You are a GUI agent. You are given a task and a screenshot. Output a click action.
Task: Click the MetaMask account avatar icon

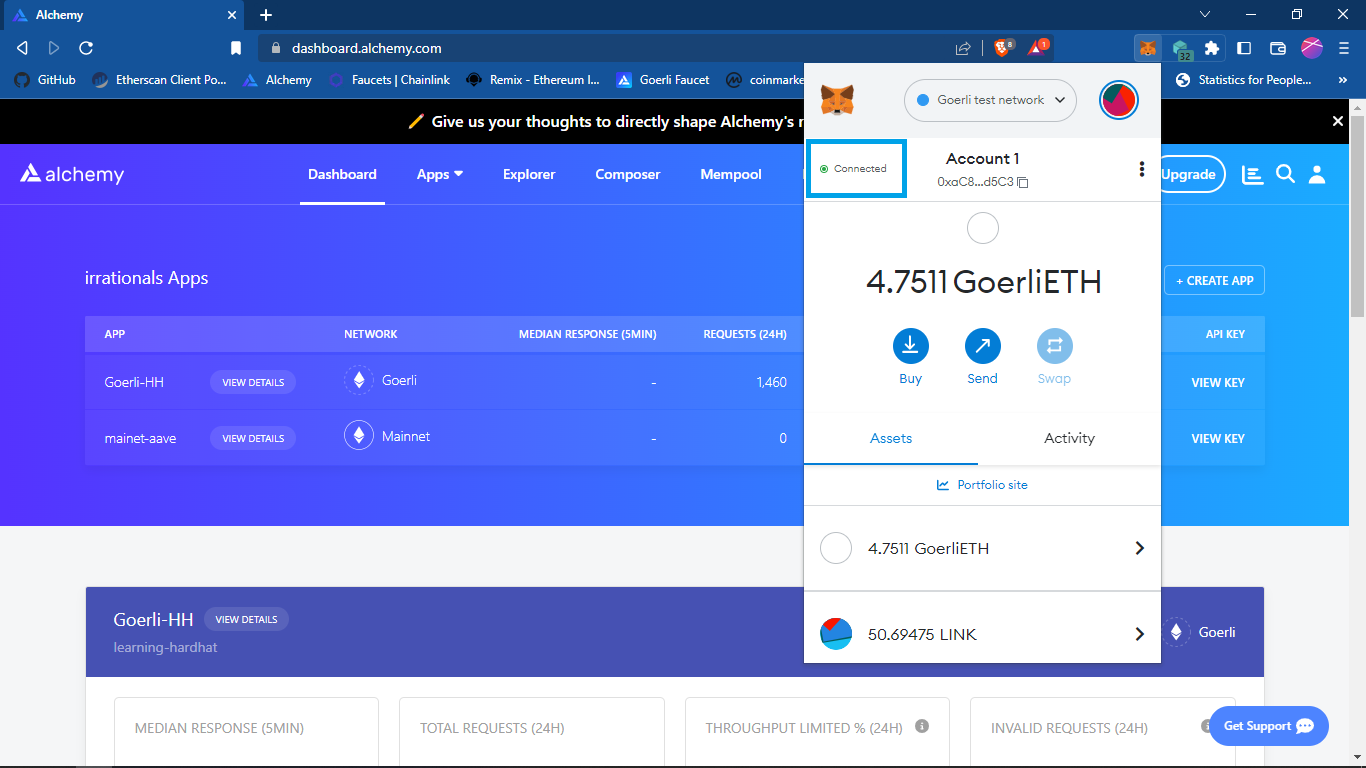click(1119, 100)
